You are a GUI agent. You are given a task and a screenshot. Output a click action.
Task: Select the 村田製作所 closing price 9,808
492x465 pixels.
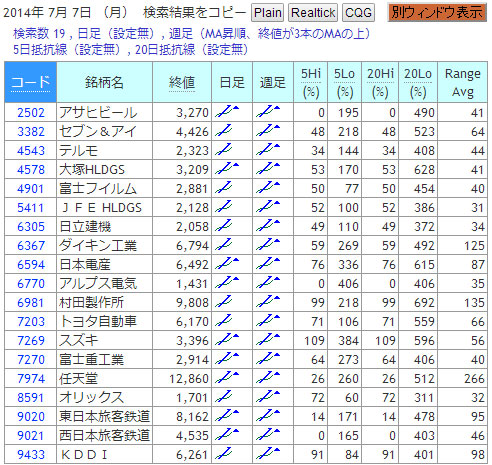click(192, 303)
